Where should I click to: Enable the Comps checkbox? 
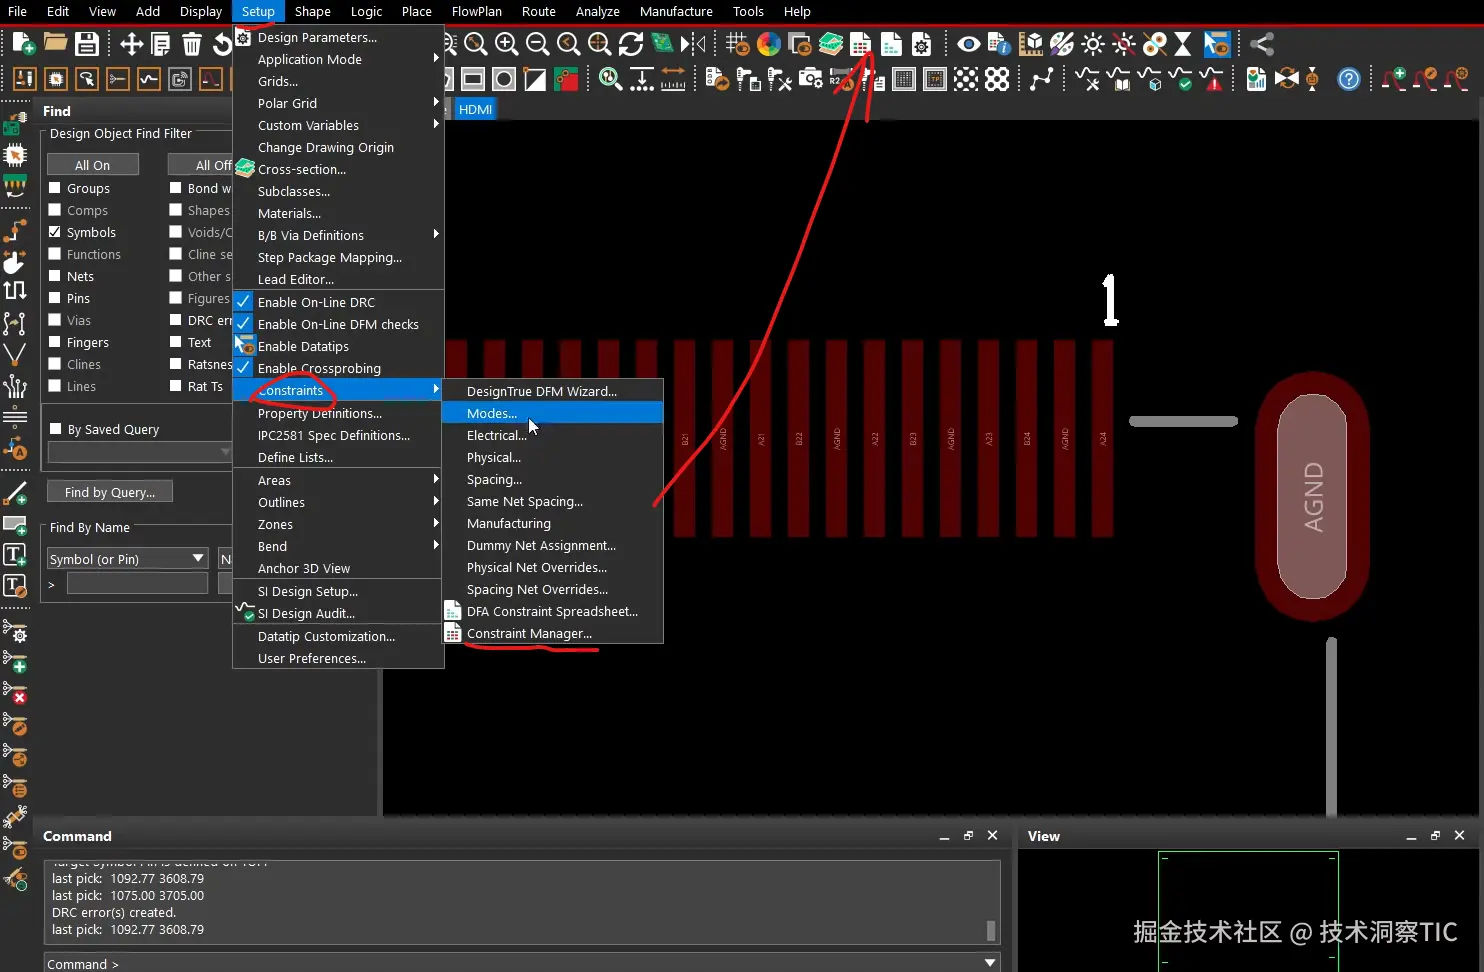[55, 210]
